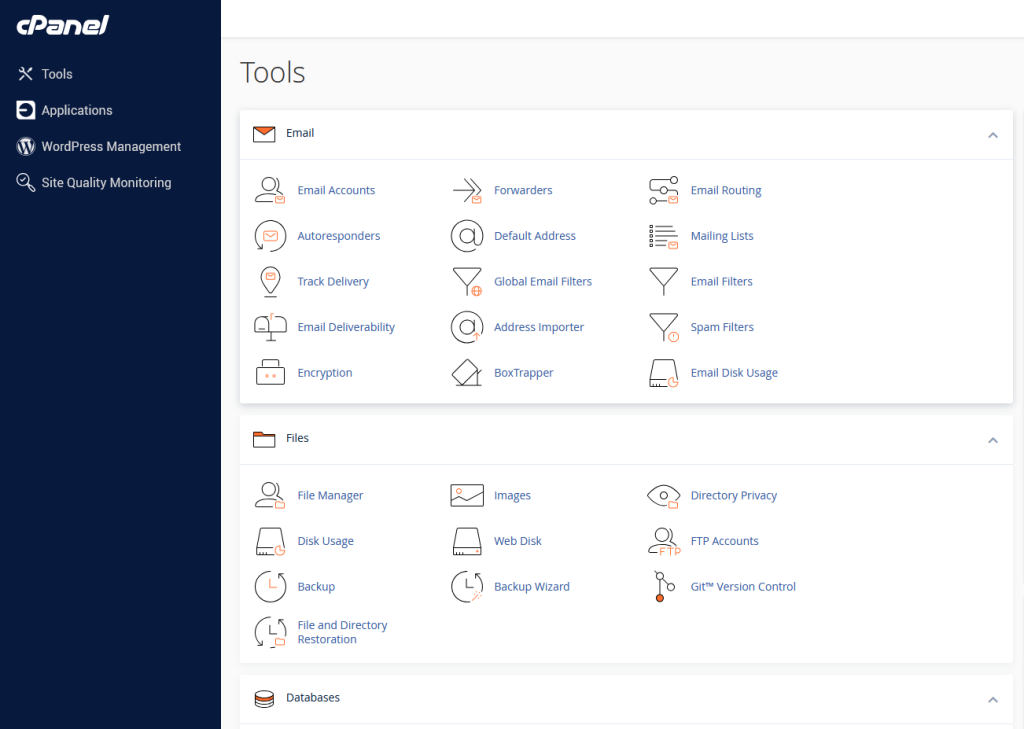1024x729 pixels.
Task: Open the Backup Wizard icon
Action: tap(467, 587)
